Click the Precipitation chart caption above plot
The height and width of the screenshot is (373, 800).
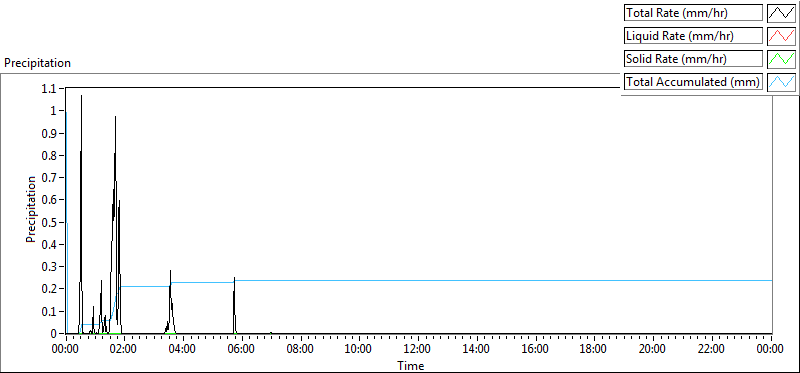(x=37, y=63)
